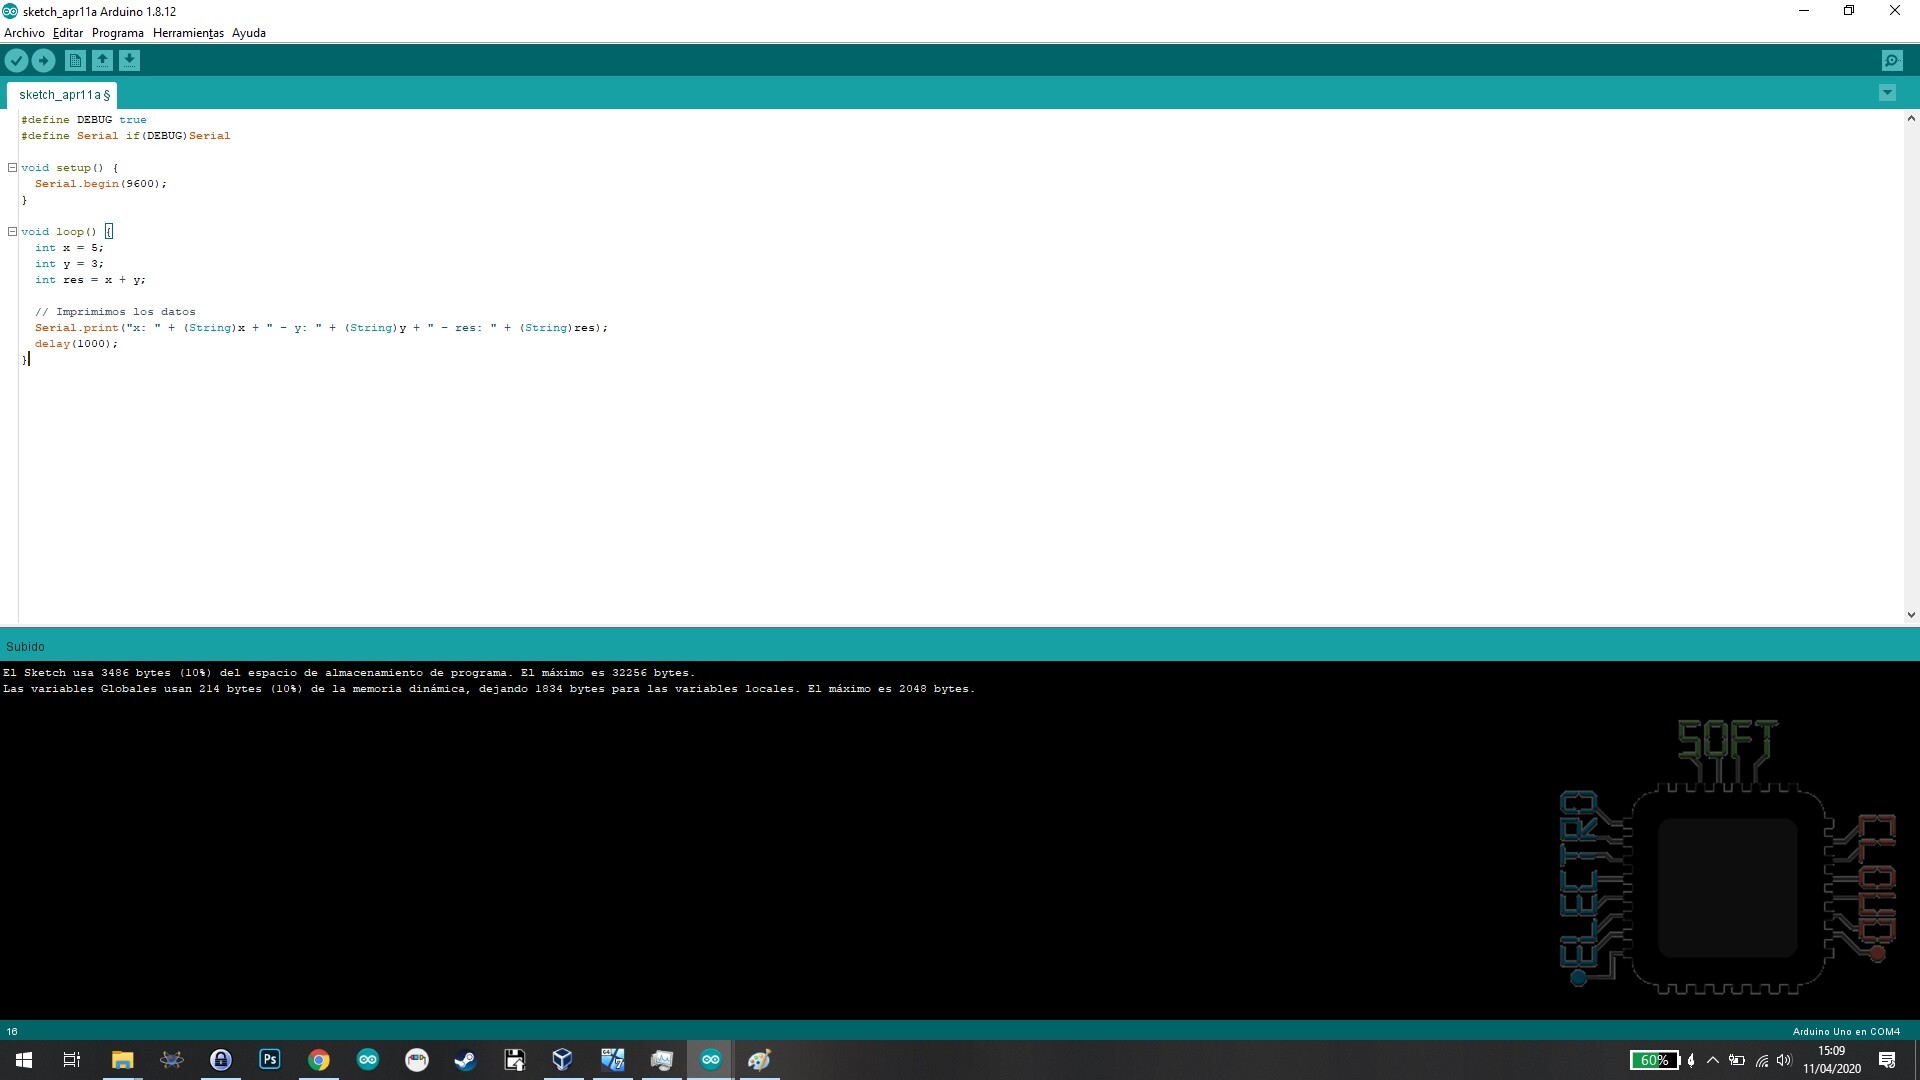The height and width of the screenshot is (1080, 1920).
Task: Open the volume speaker tray icon
Action: (1785, 1060)
